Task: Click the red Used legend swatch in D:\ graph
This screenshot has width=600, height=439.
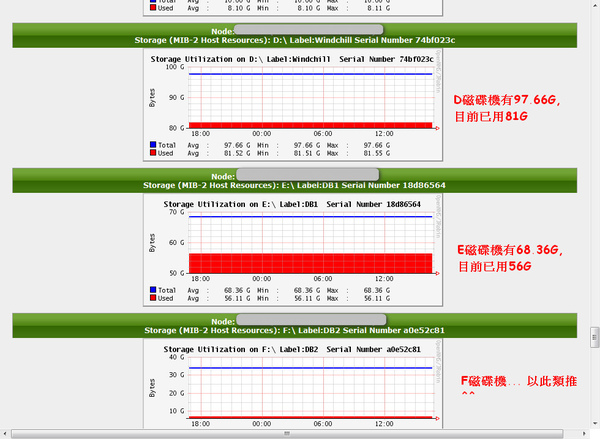Action: pyautogui.click(x=153, y=153)
